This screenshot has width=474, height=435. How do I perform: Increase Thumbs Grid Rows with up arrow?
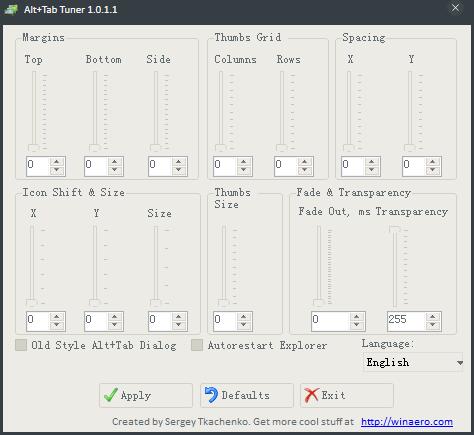[x=305, y=162]
